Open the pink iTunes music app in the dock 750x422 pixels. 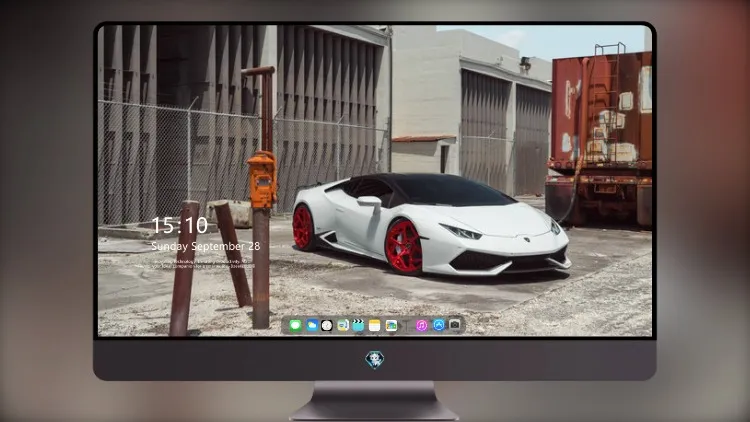point(421,326)
